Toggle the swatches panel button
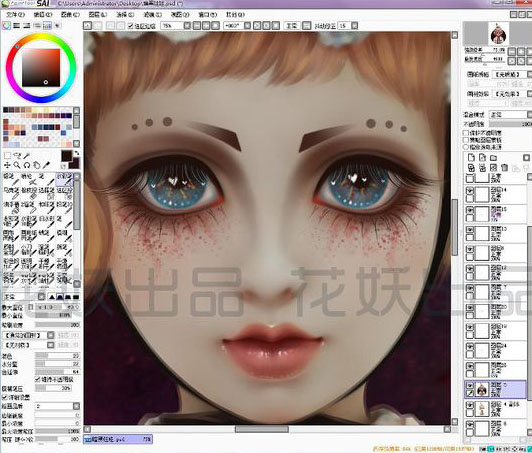Viewport: 532px width, 453px height. [x=47, y=25]
